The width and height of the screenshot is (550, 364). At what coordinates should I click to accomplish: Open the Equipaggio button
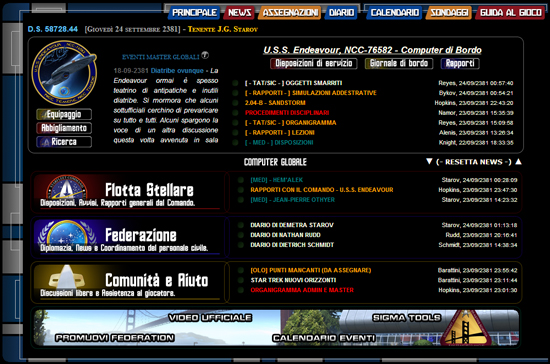[64, 114]
